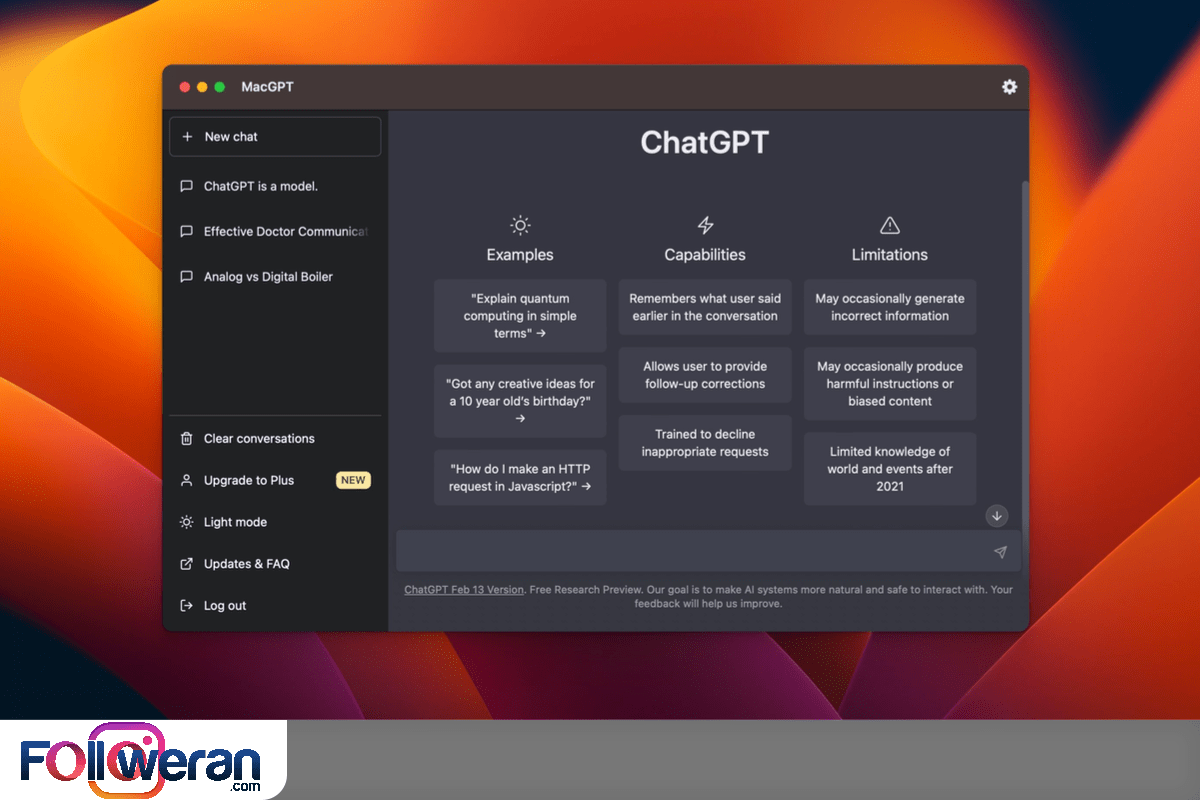This screenshot has height=800, width=1200.
Task: Open the 'ChatGPT is a model.' conversation
Action: tap(261, 186)
